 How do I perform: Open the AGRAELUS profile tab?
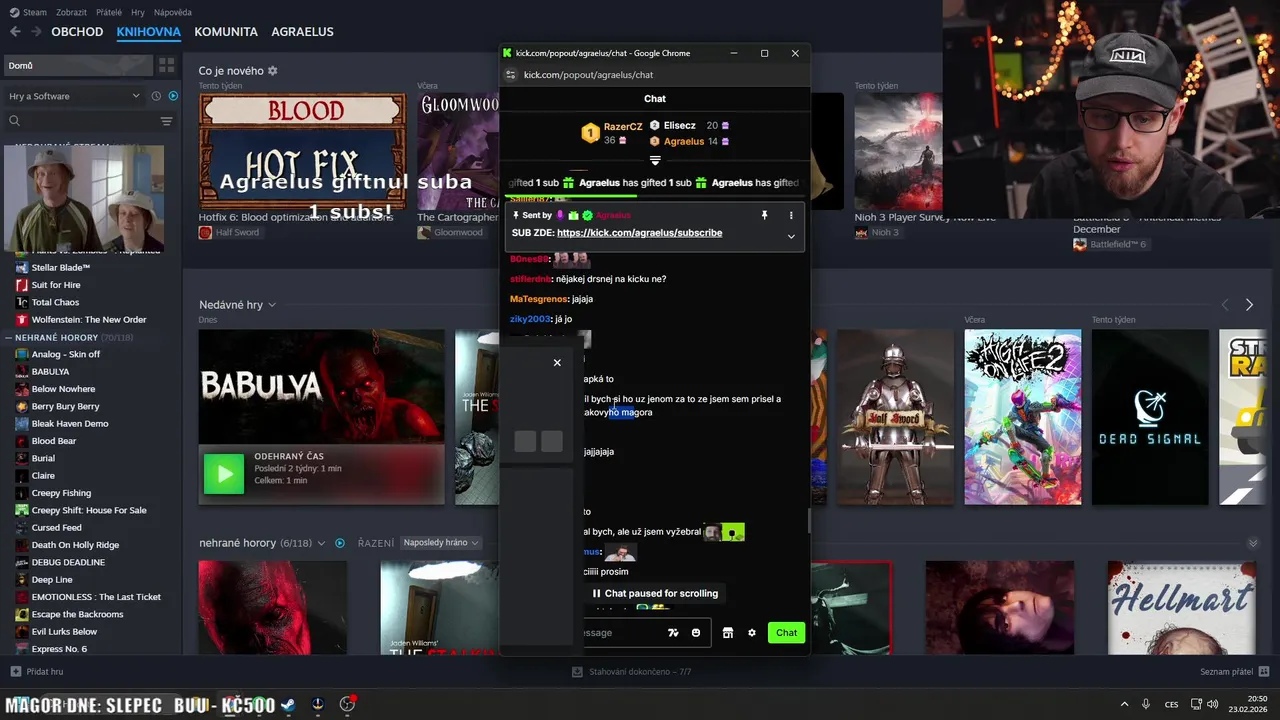pos(302,32)
